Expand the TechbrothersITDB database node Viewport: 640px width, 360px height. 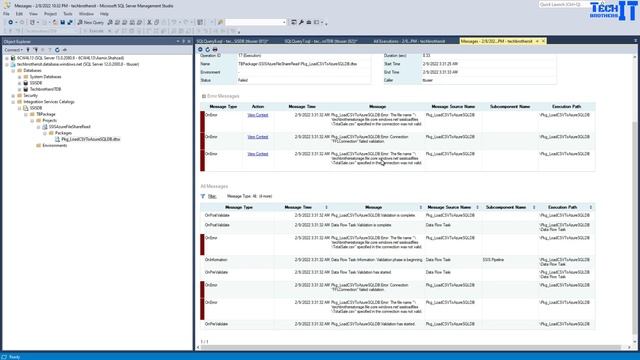tap(20, 89)
